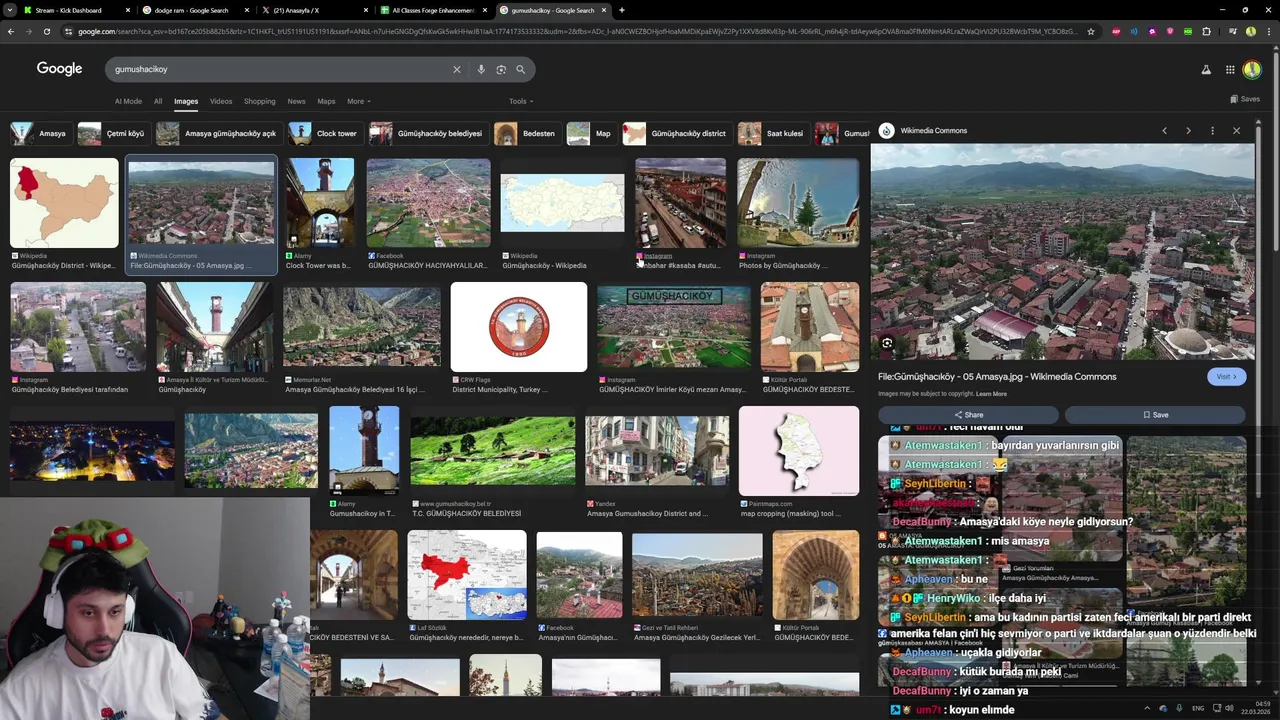
Task: Open green hills gumushacikoy.bel.tr thumbnail
Action: 493,451
